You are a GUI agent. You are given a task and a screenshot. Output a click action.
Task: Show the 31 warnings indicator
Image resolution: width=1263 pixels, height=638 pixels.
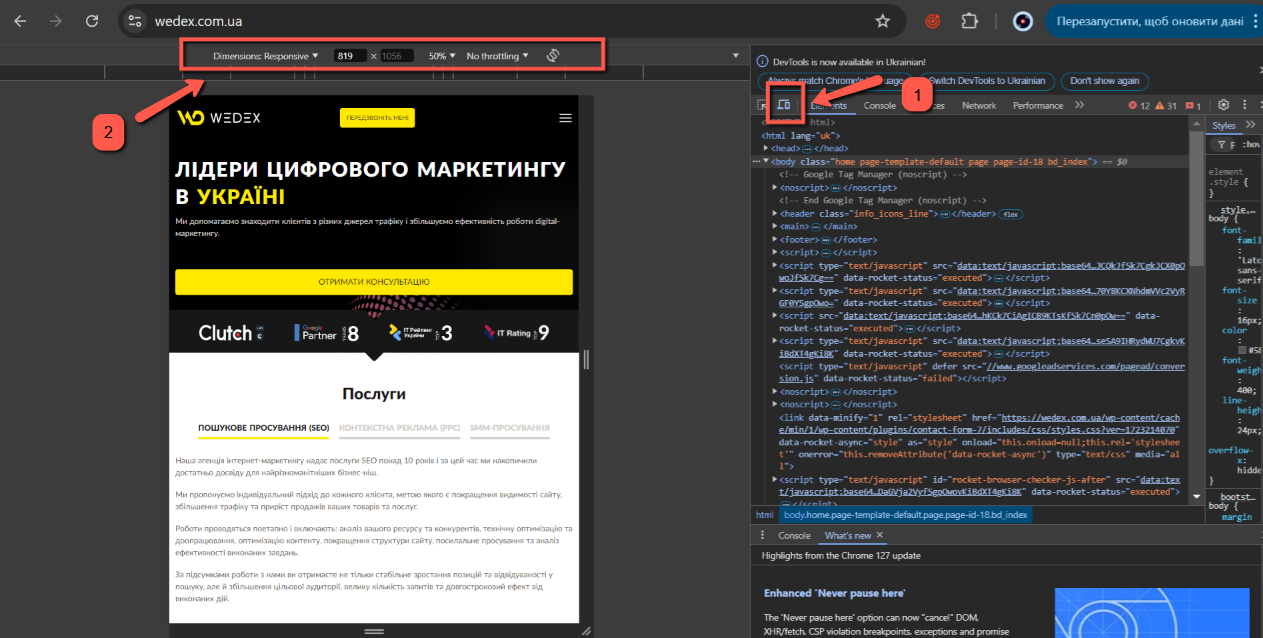[x=1166, y=105]
